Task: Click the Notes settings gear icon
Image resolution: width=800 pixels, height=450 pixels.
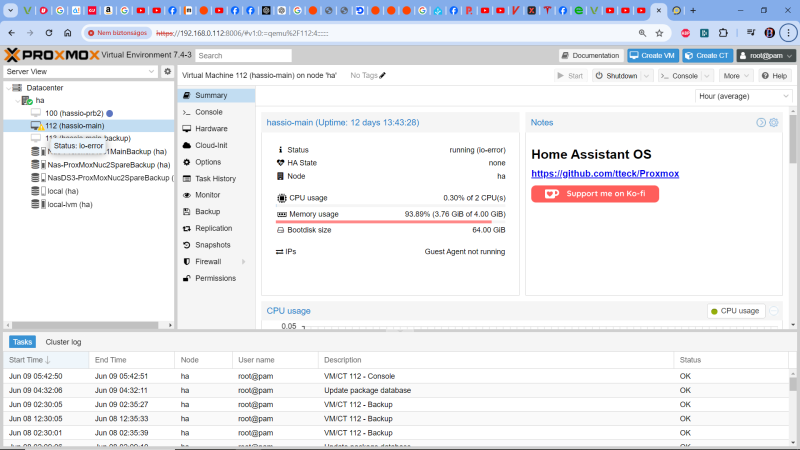Action: [x=773, y=122]
